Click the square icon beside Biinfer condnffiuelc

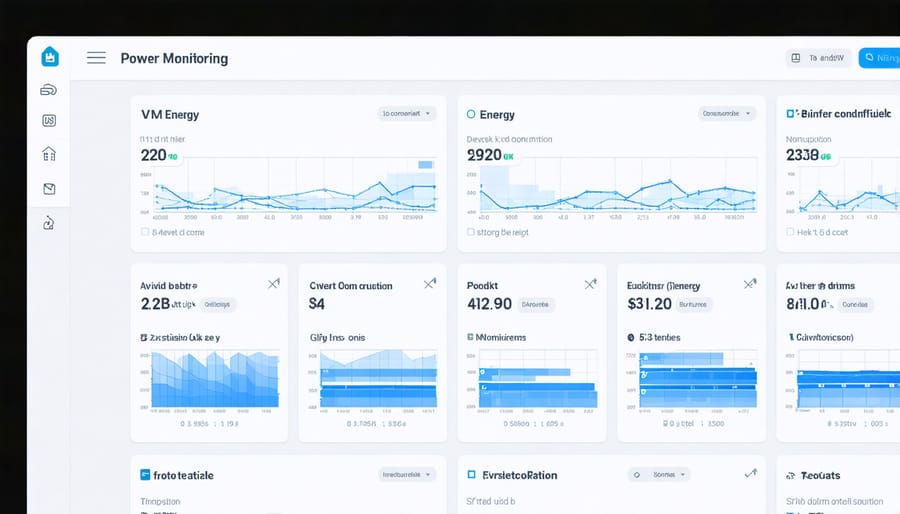point(790,114)
